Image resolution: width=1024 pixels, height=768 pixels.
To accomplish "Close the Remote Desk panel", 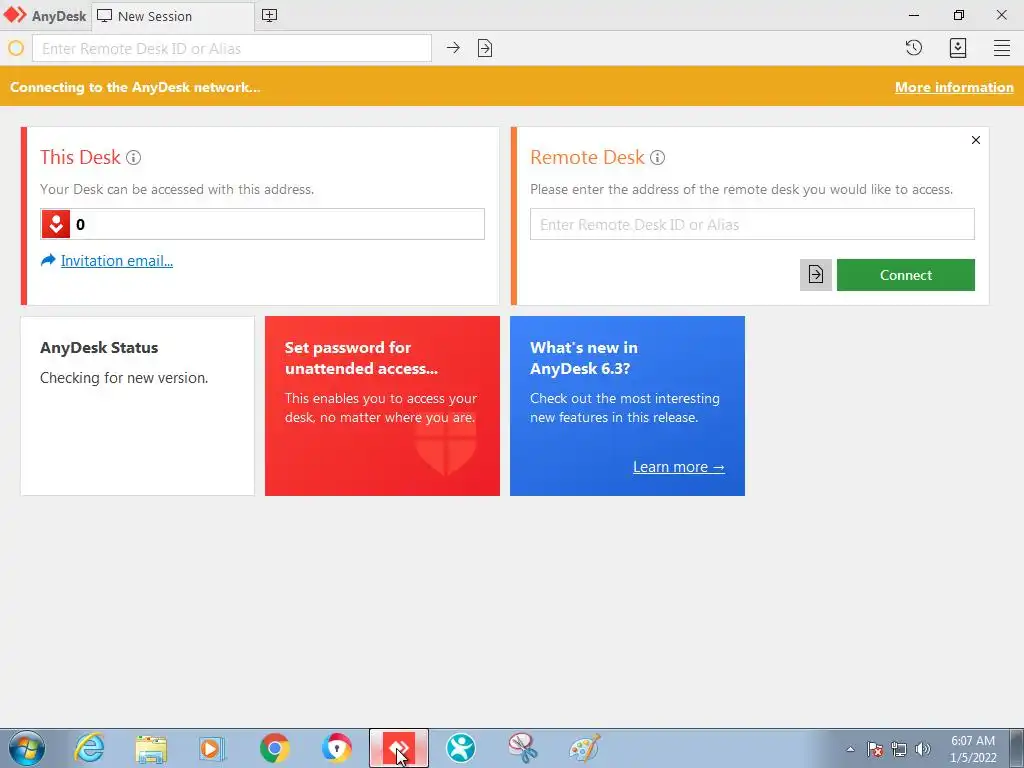I will tap(976, 140).
